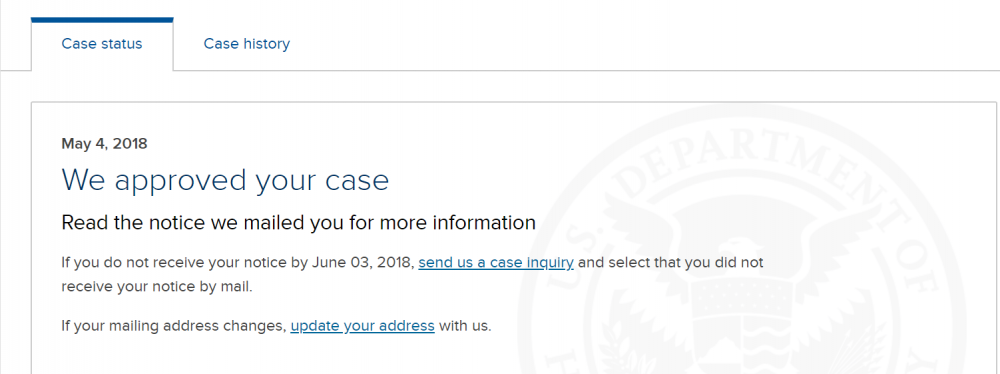Click 'If your mailing address changes' text
The width and height of the screenshot is (1000, 374).
pos(172,326)
